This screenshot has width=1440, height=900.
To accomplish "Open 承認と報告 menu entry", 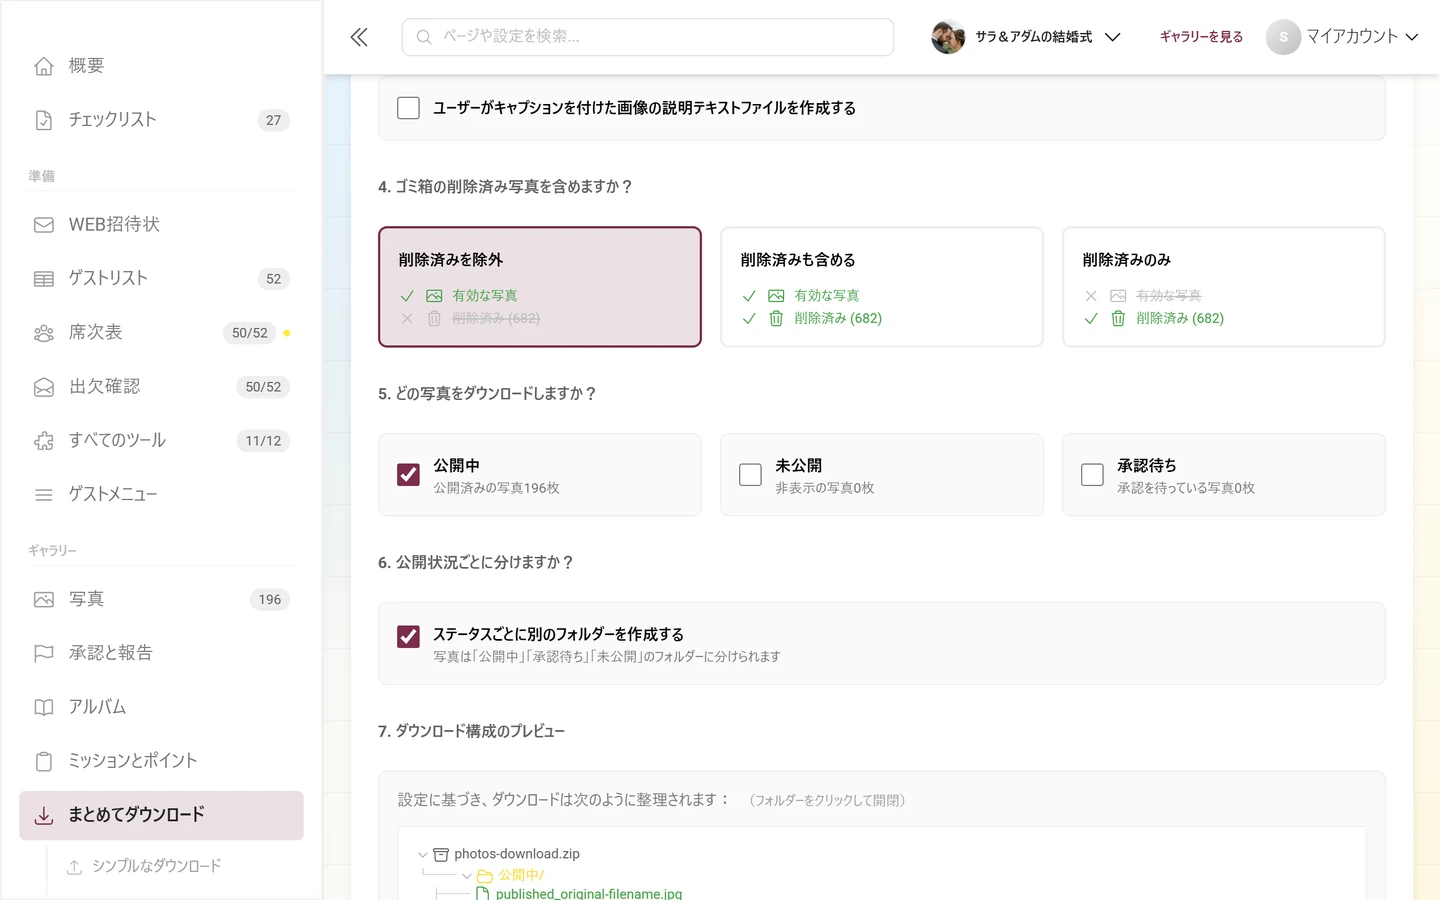I will point(161,654).
